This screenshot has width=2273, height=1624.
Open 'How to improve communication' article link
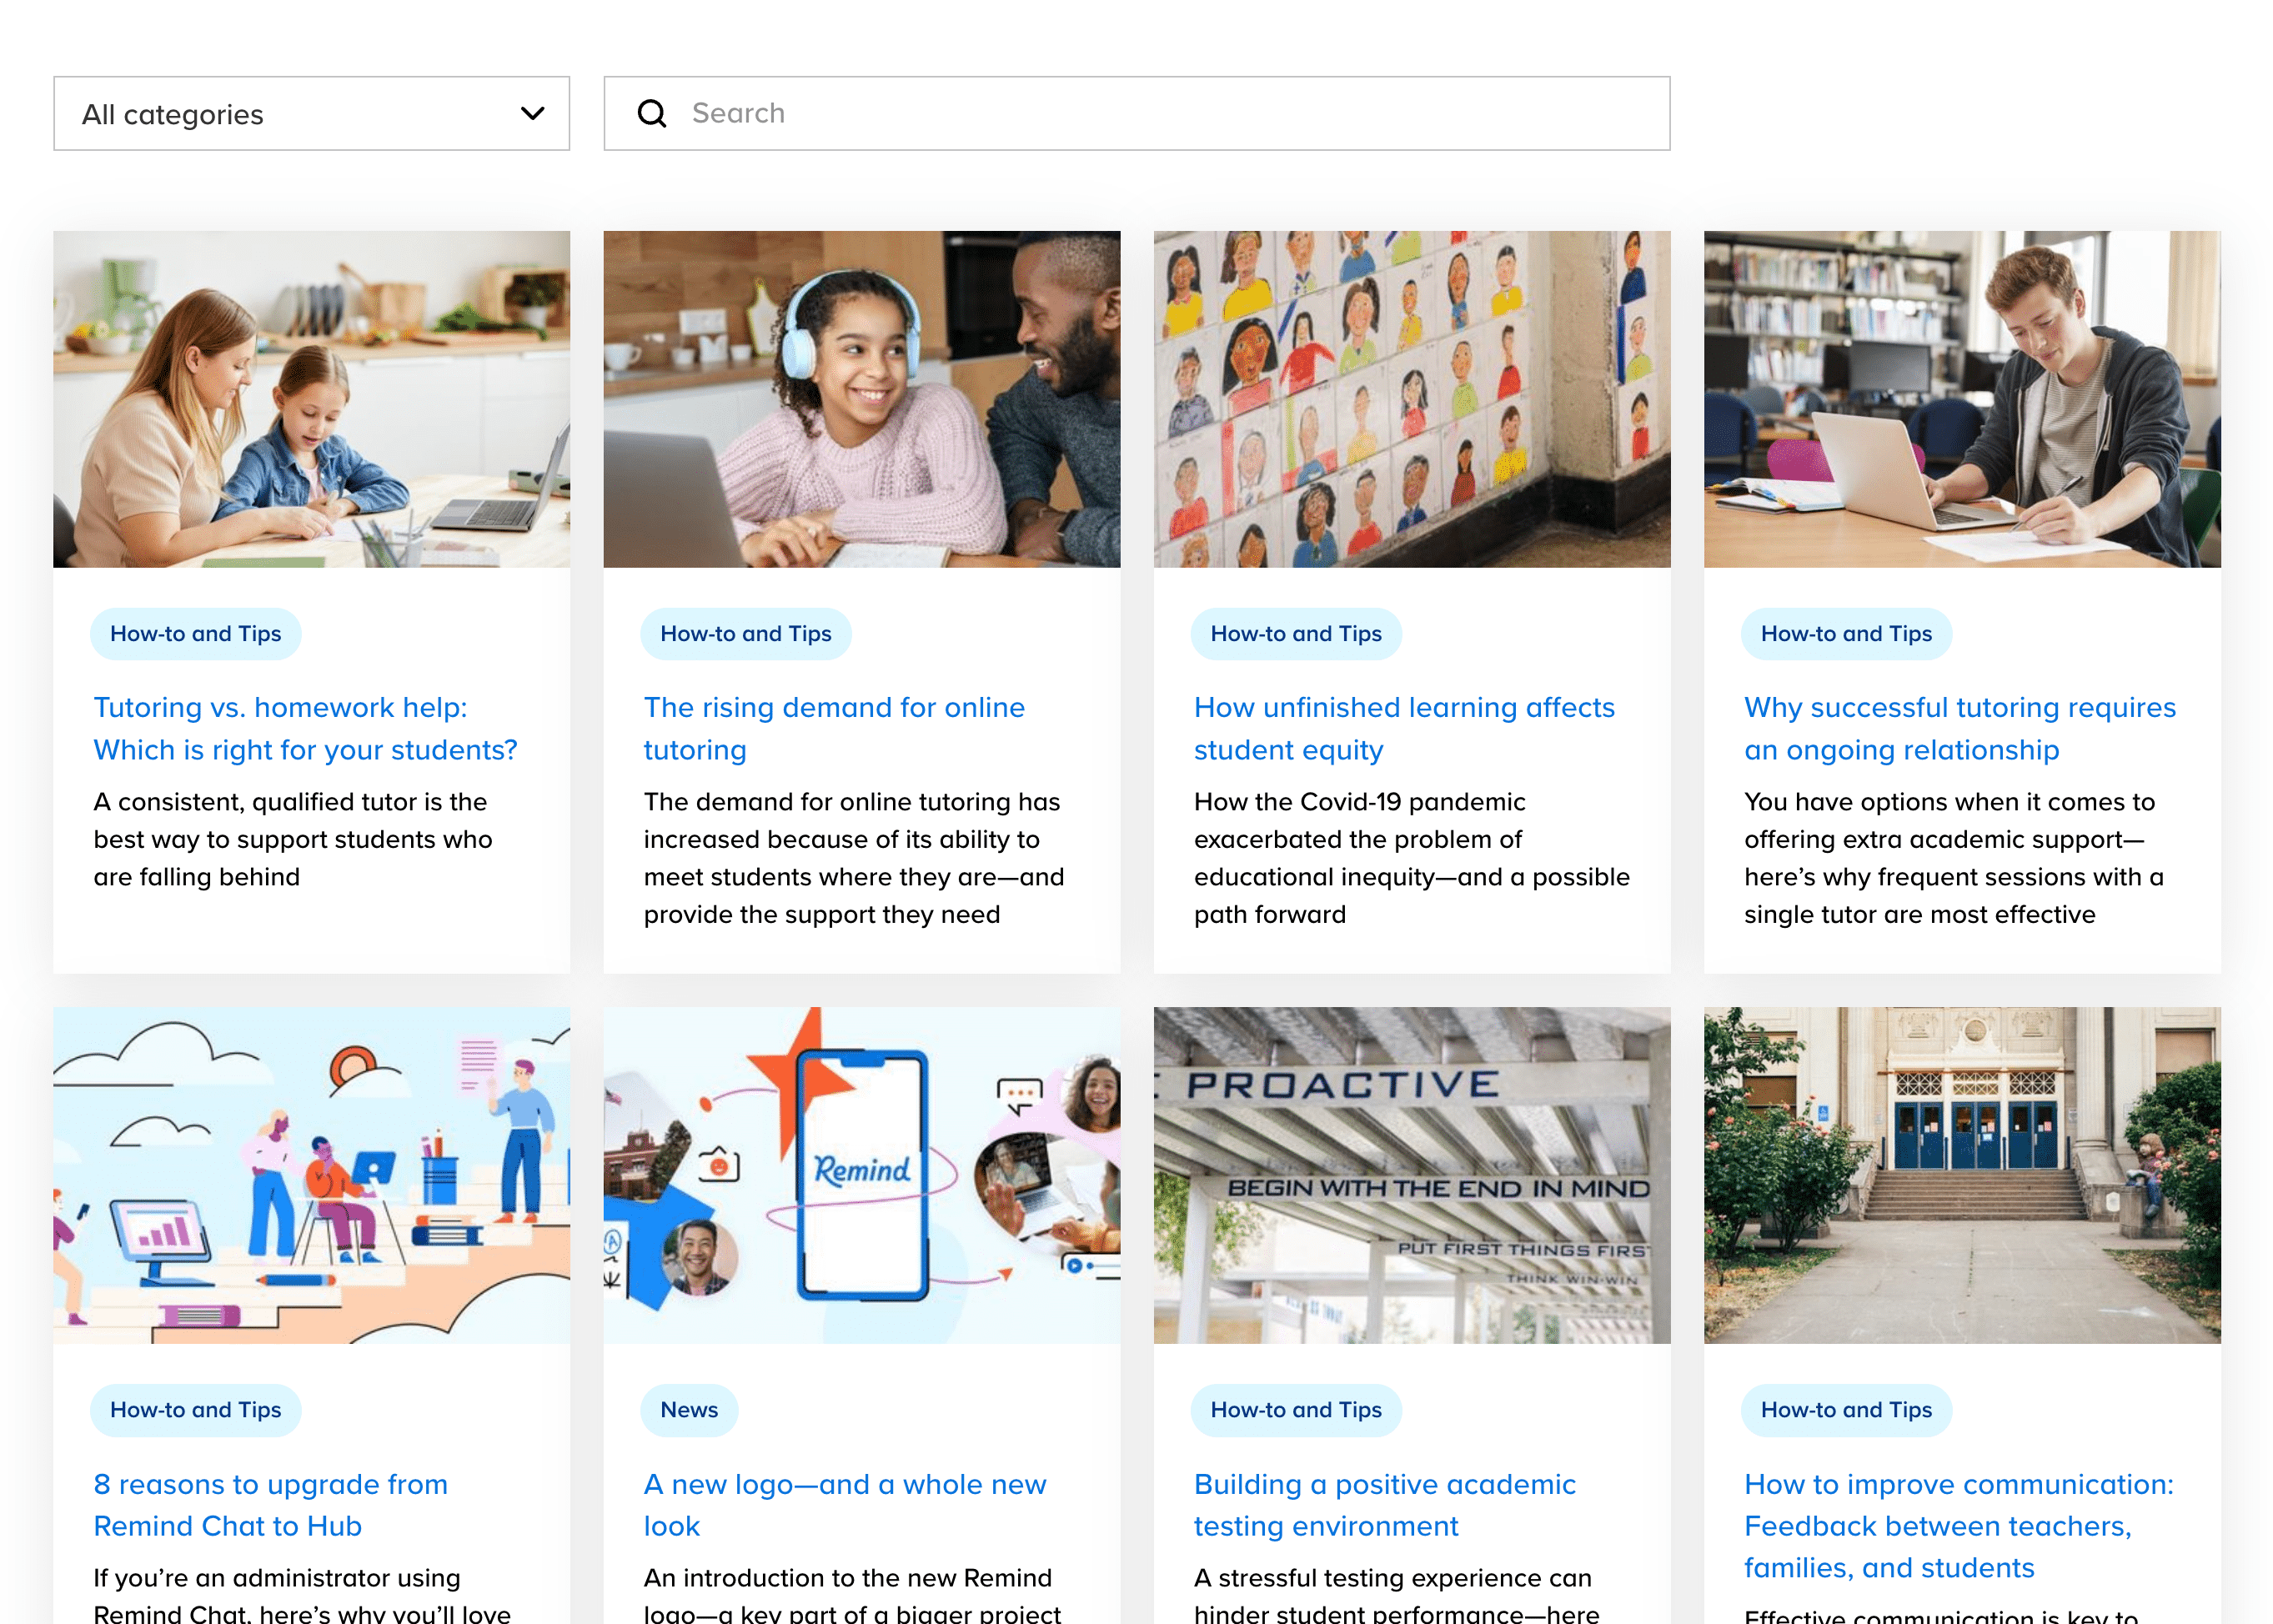click(x=1959, y=1526)
